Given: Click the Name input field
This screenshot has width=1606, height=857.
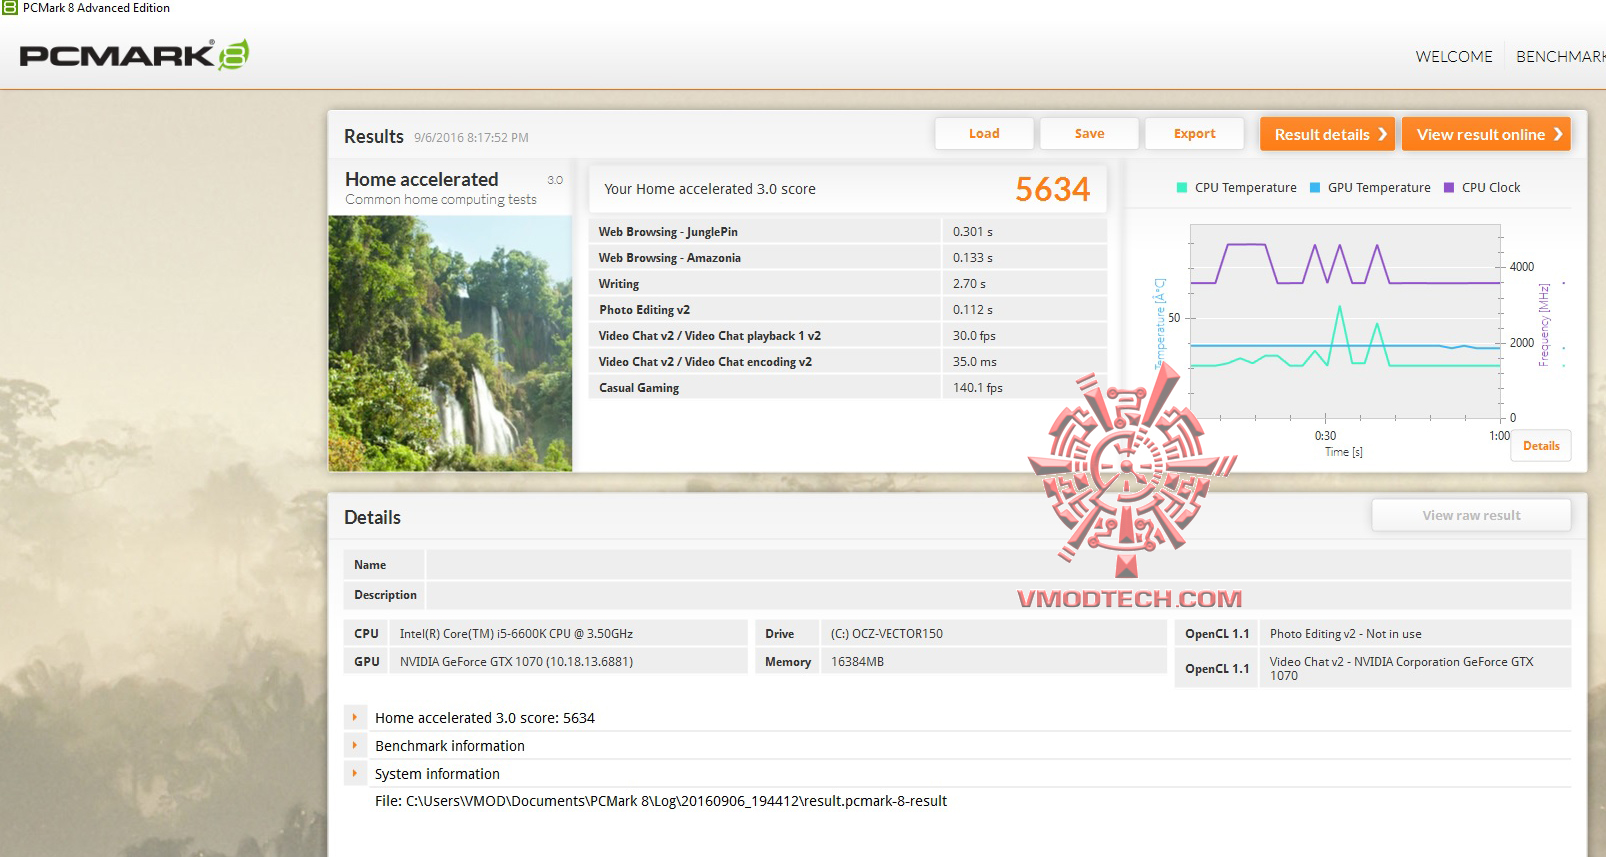Looking at the screenshot, I should (998, 564).
